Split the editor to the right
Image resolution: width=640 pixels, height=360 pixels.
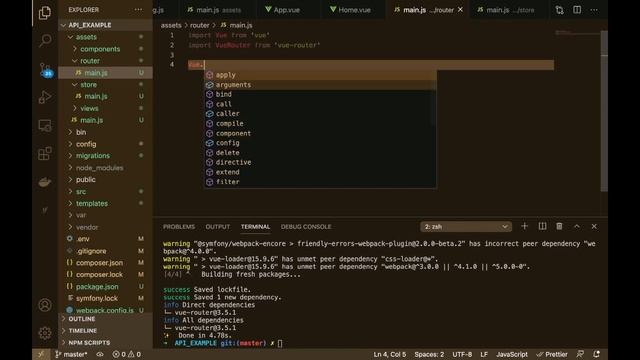577,10
